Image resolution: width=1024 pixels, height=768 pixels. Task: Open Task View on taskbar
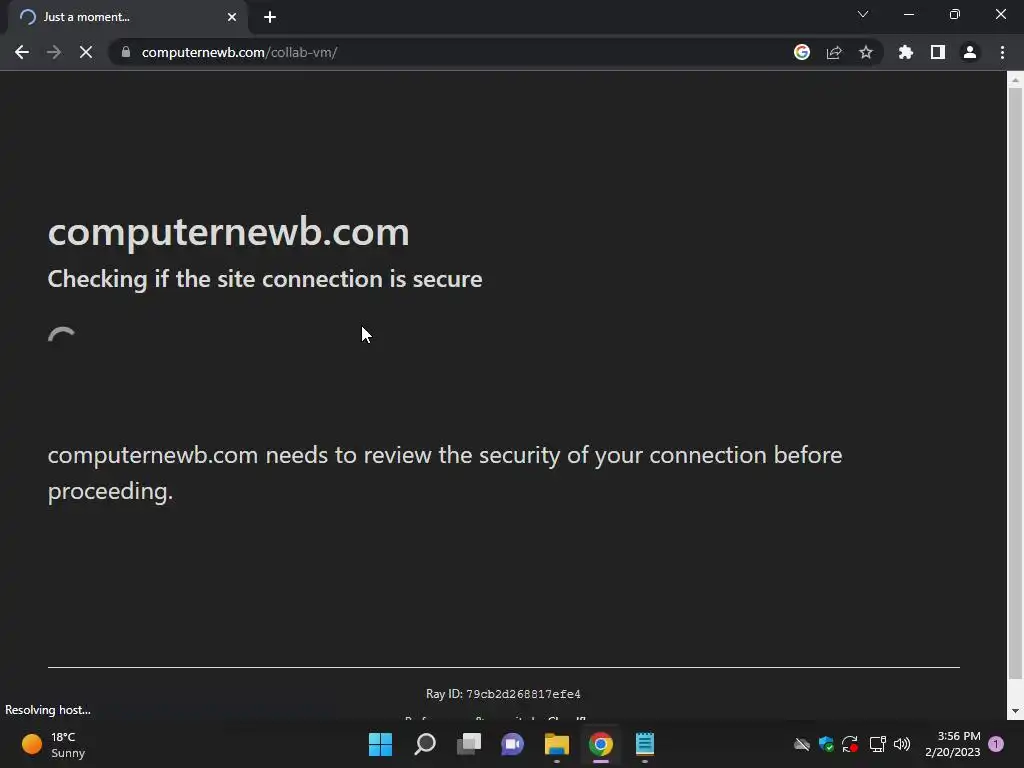[469, 744]
